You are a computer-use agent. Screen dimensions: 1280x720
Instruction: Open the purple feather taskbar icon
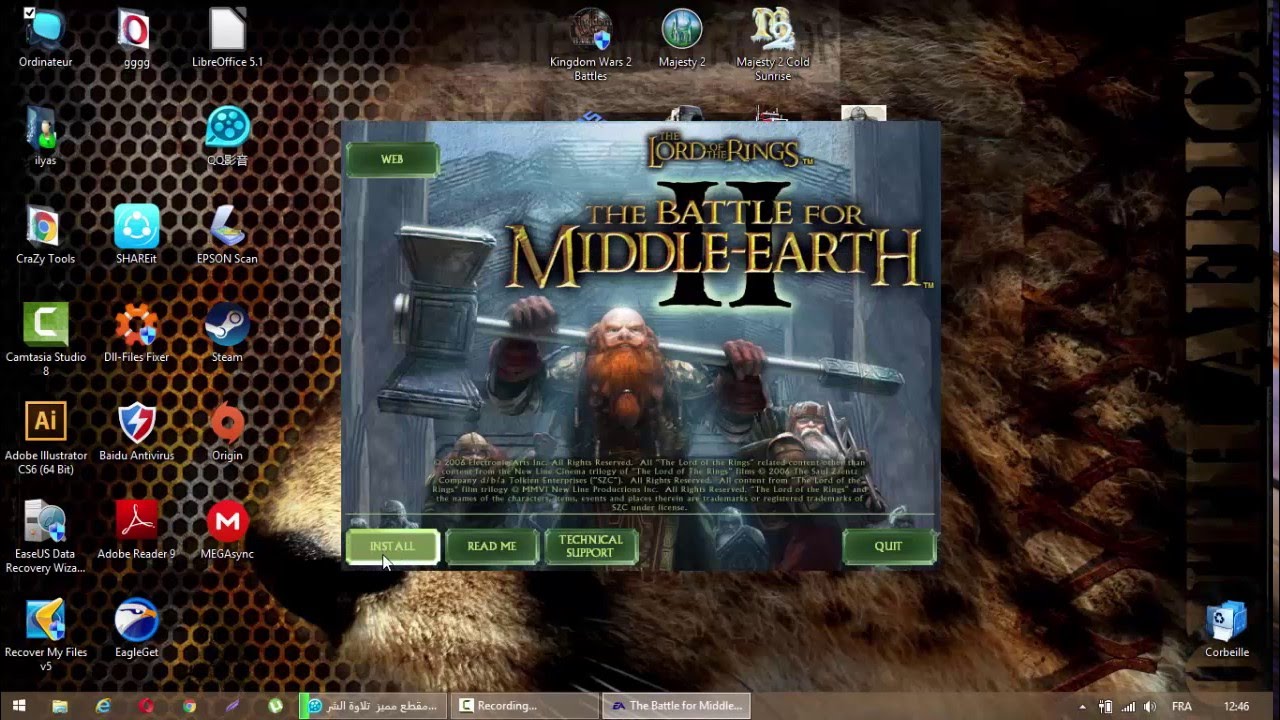tap(232, 706)
